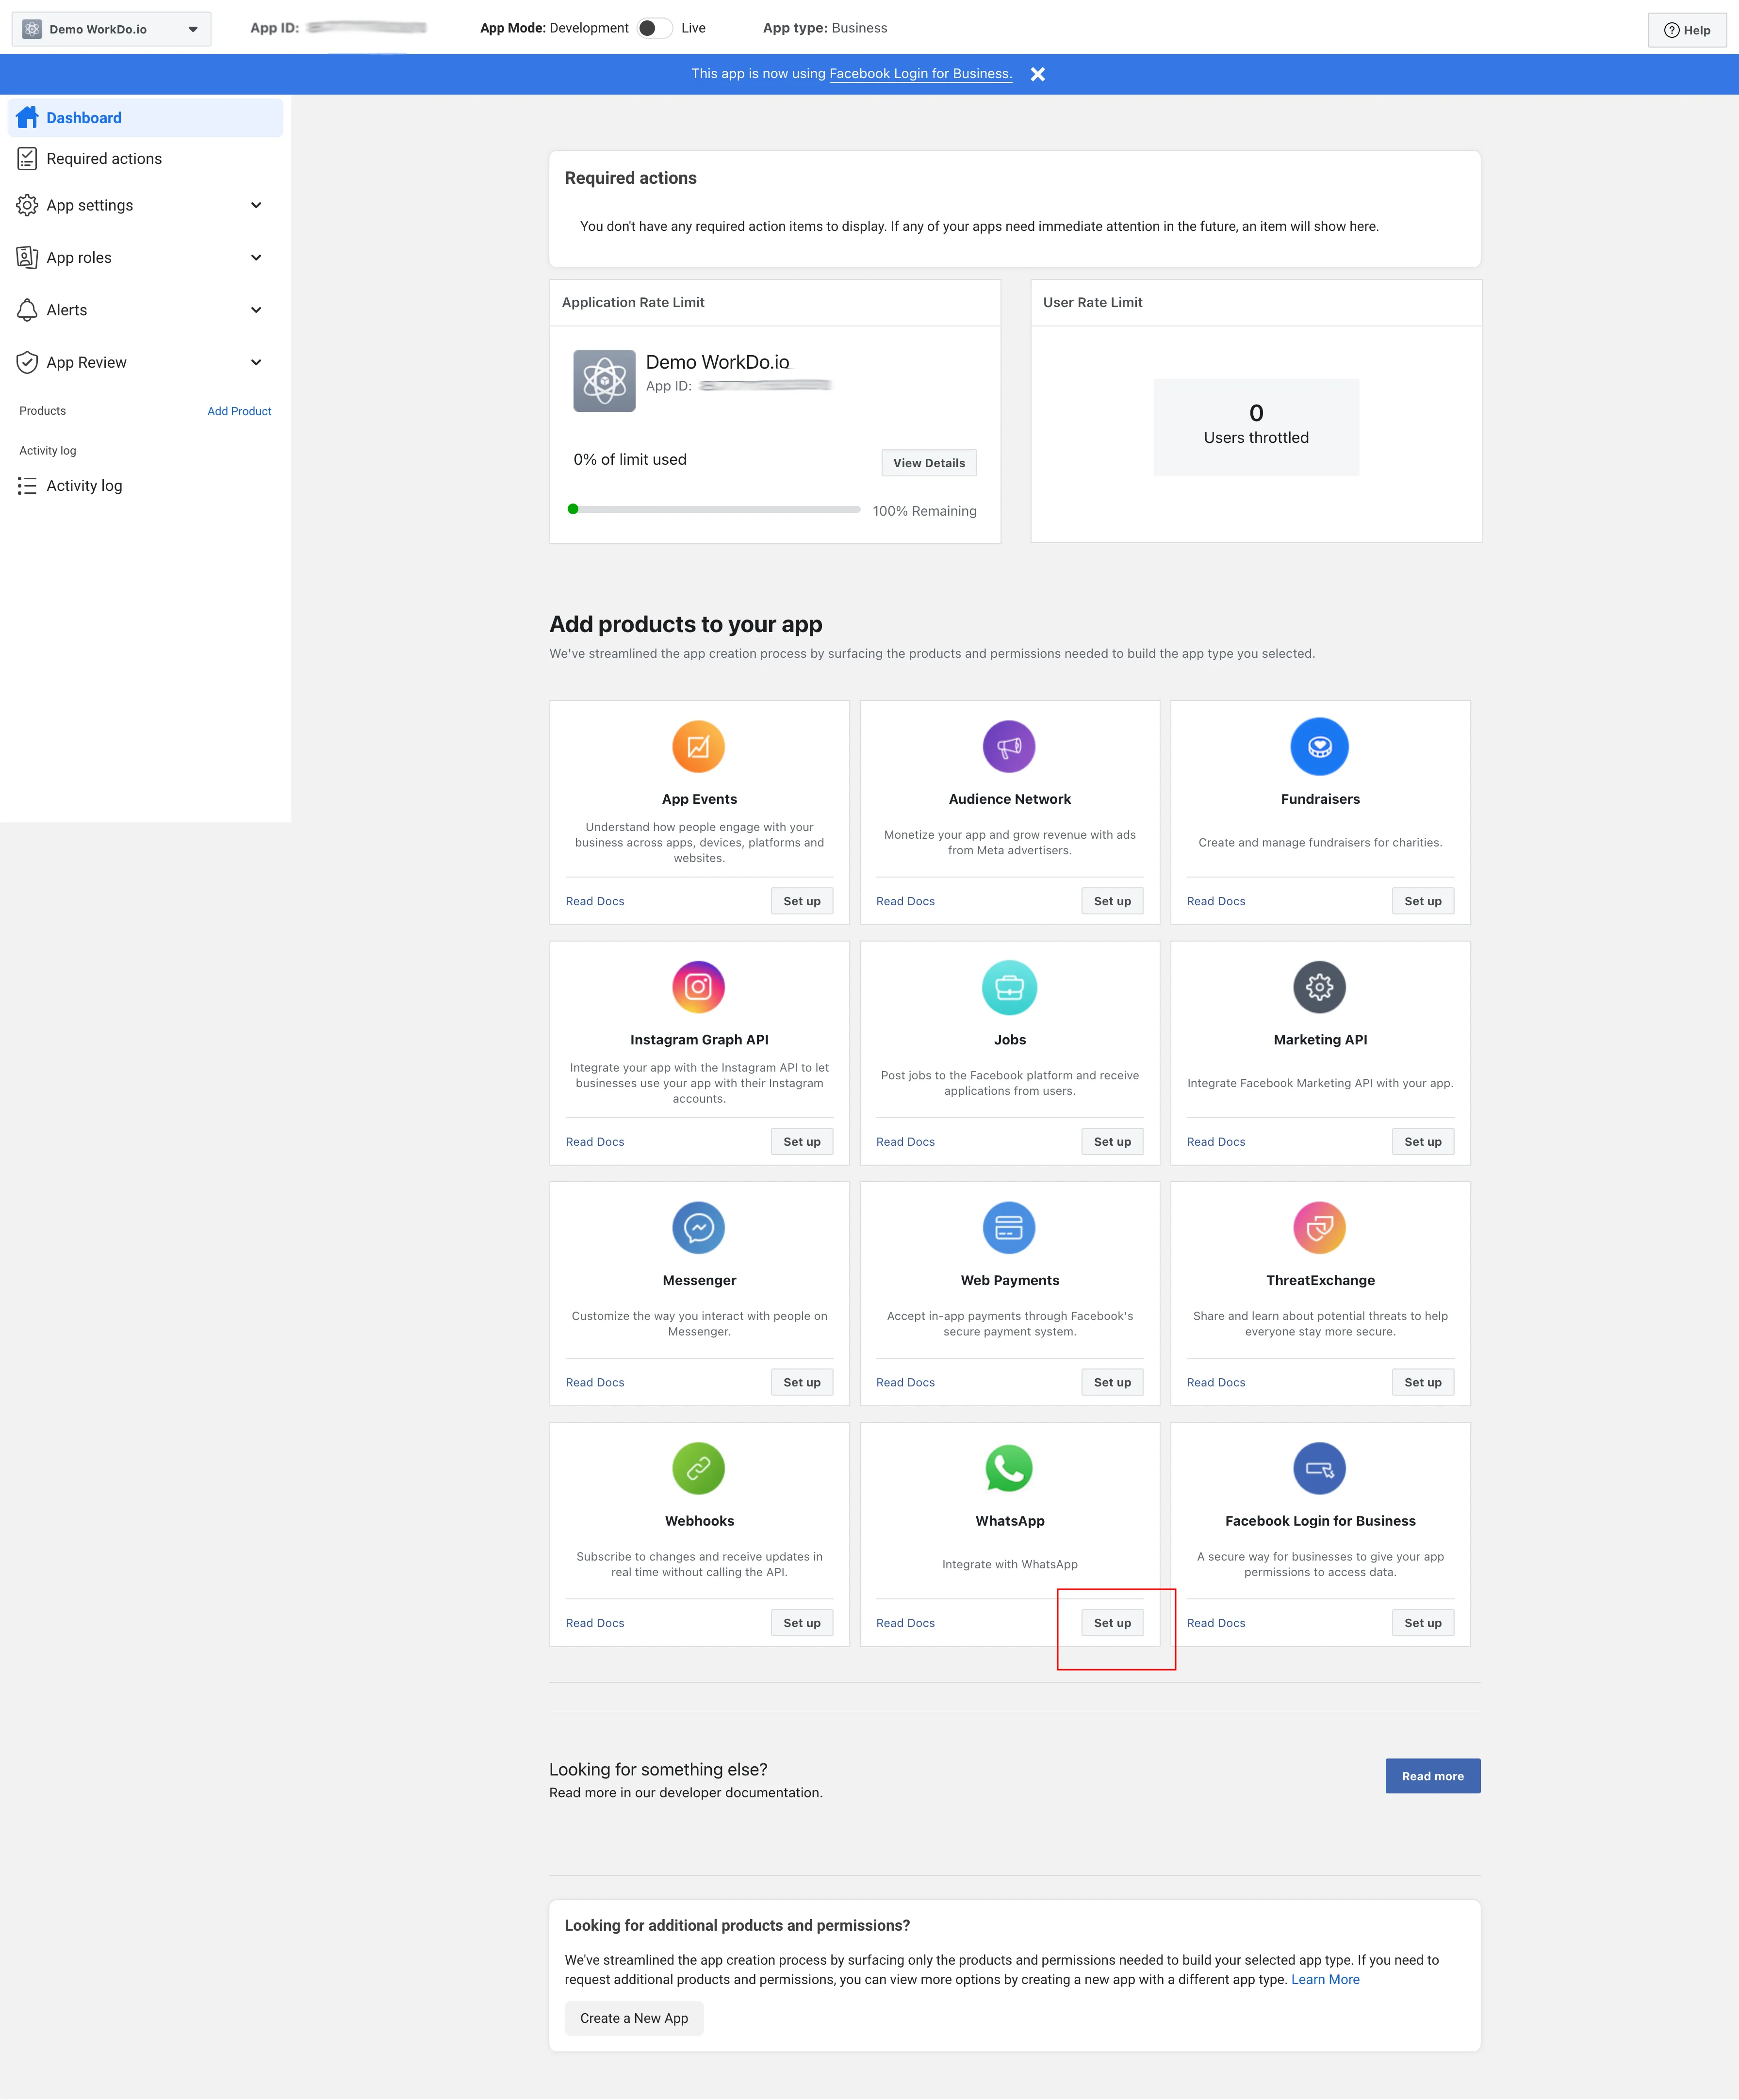Click the App Review shield icon

pos(27,362)
